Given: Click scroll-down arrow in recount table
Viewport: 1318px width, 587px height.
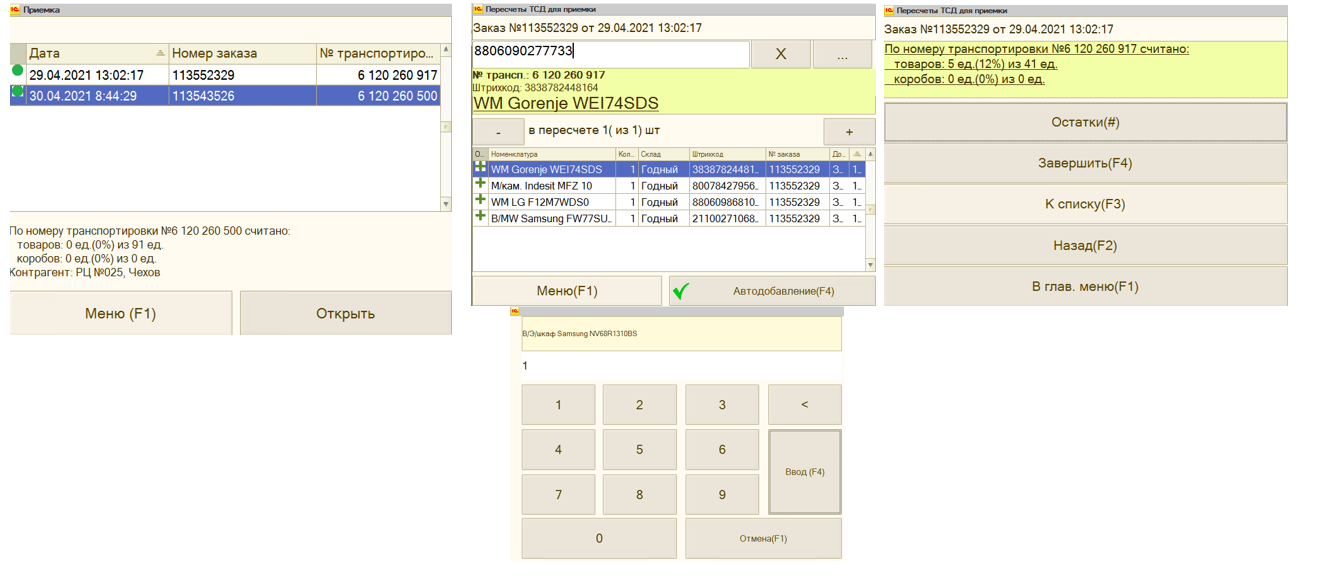Looking at the screenshot, I should (870, 264).
